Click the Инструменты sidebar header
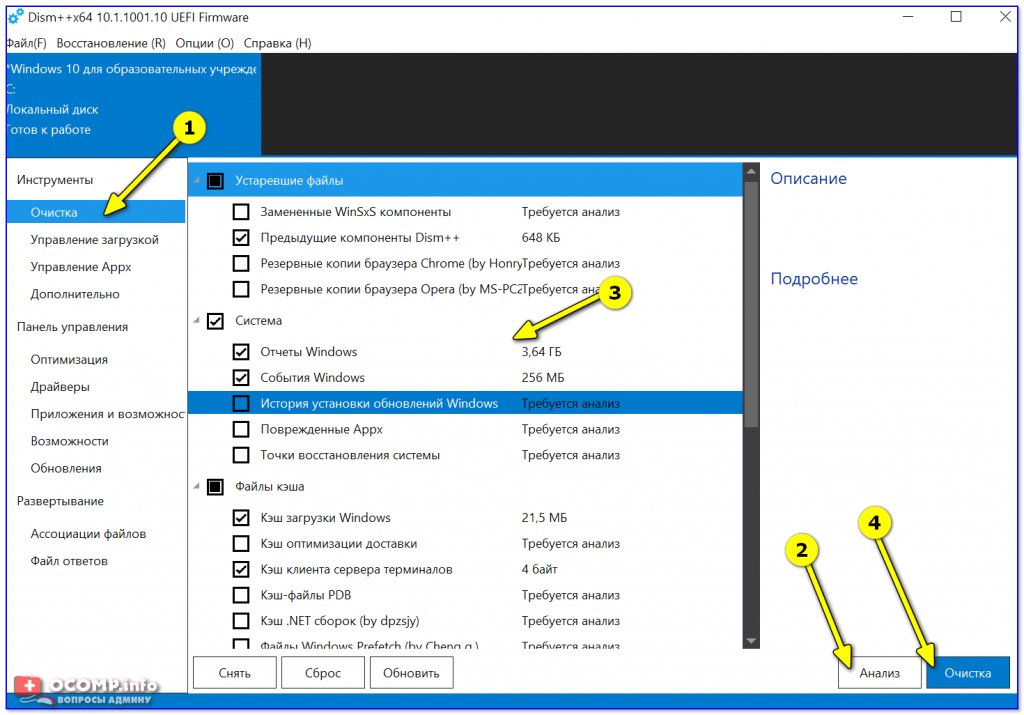 55,180
